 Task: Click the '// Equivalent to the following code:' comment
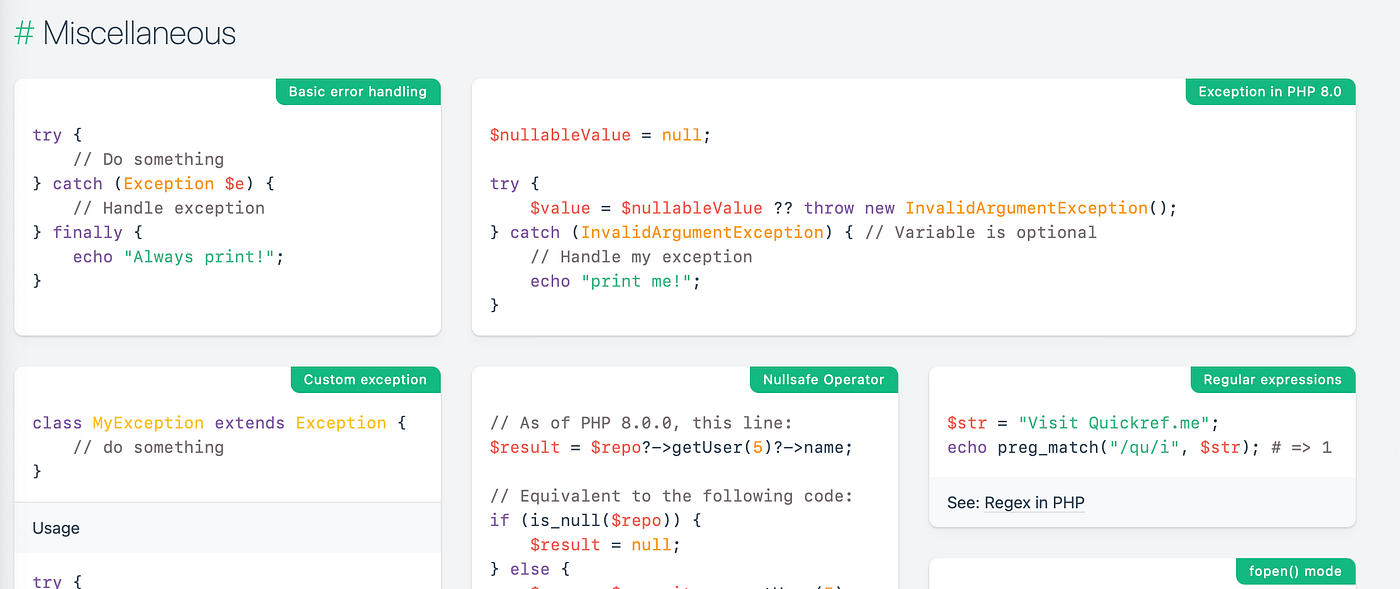pyautogui.click(x=671, y=496)
